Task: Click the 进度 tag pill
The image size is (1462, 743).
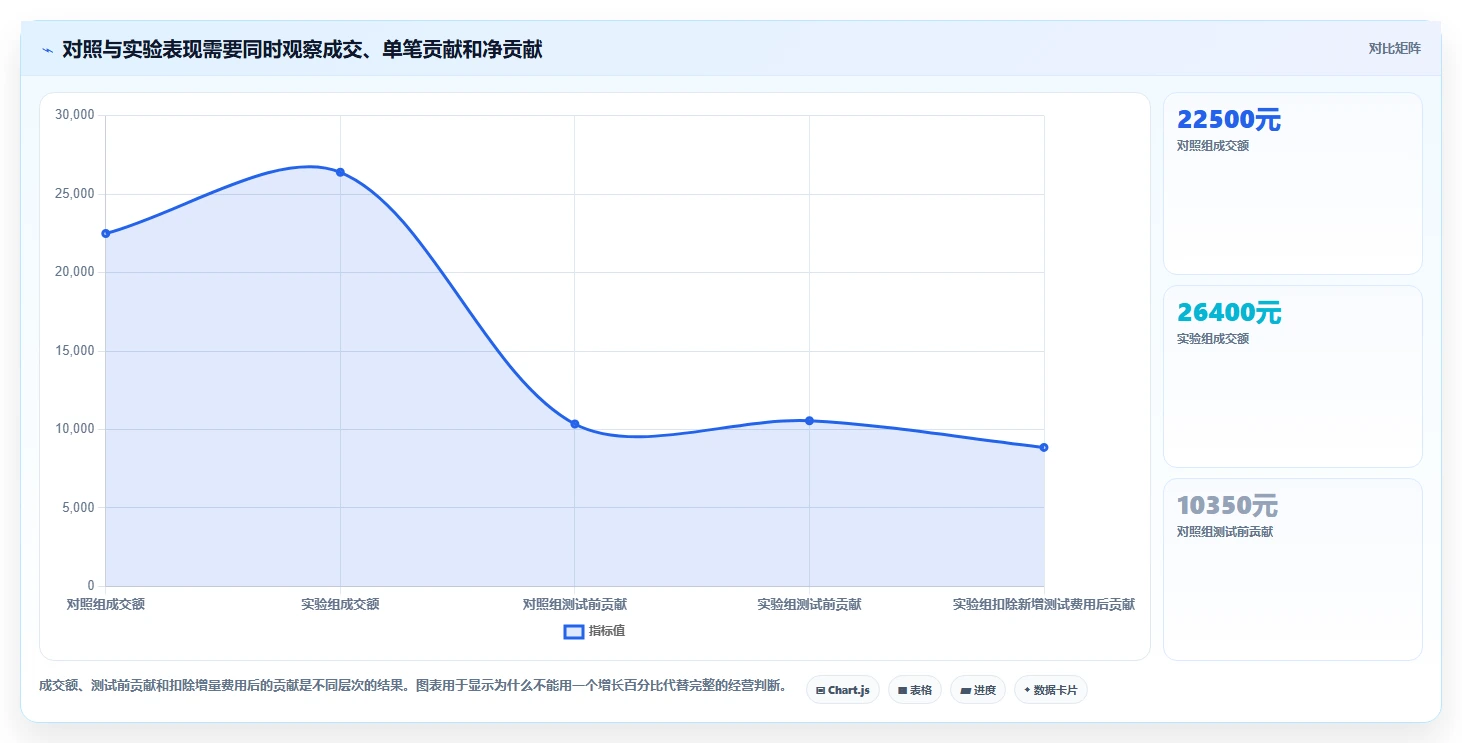Action: pyautogui.click(x=978, y=690)
